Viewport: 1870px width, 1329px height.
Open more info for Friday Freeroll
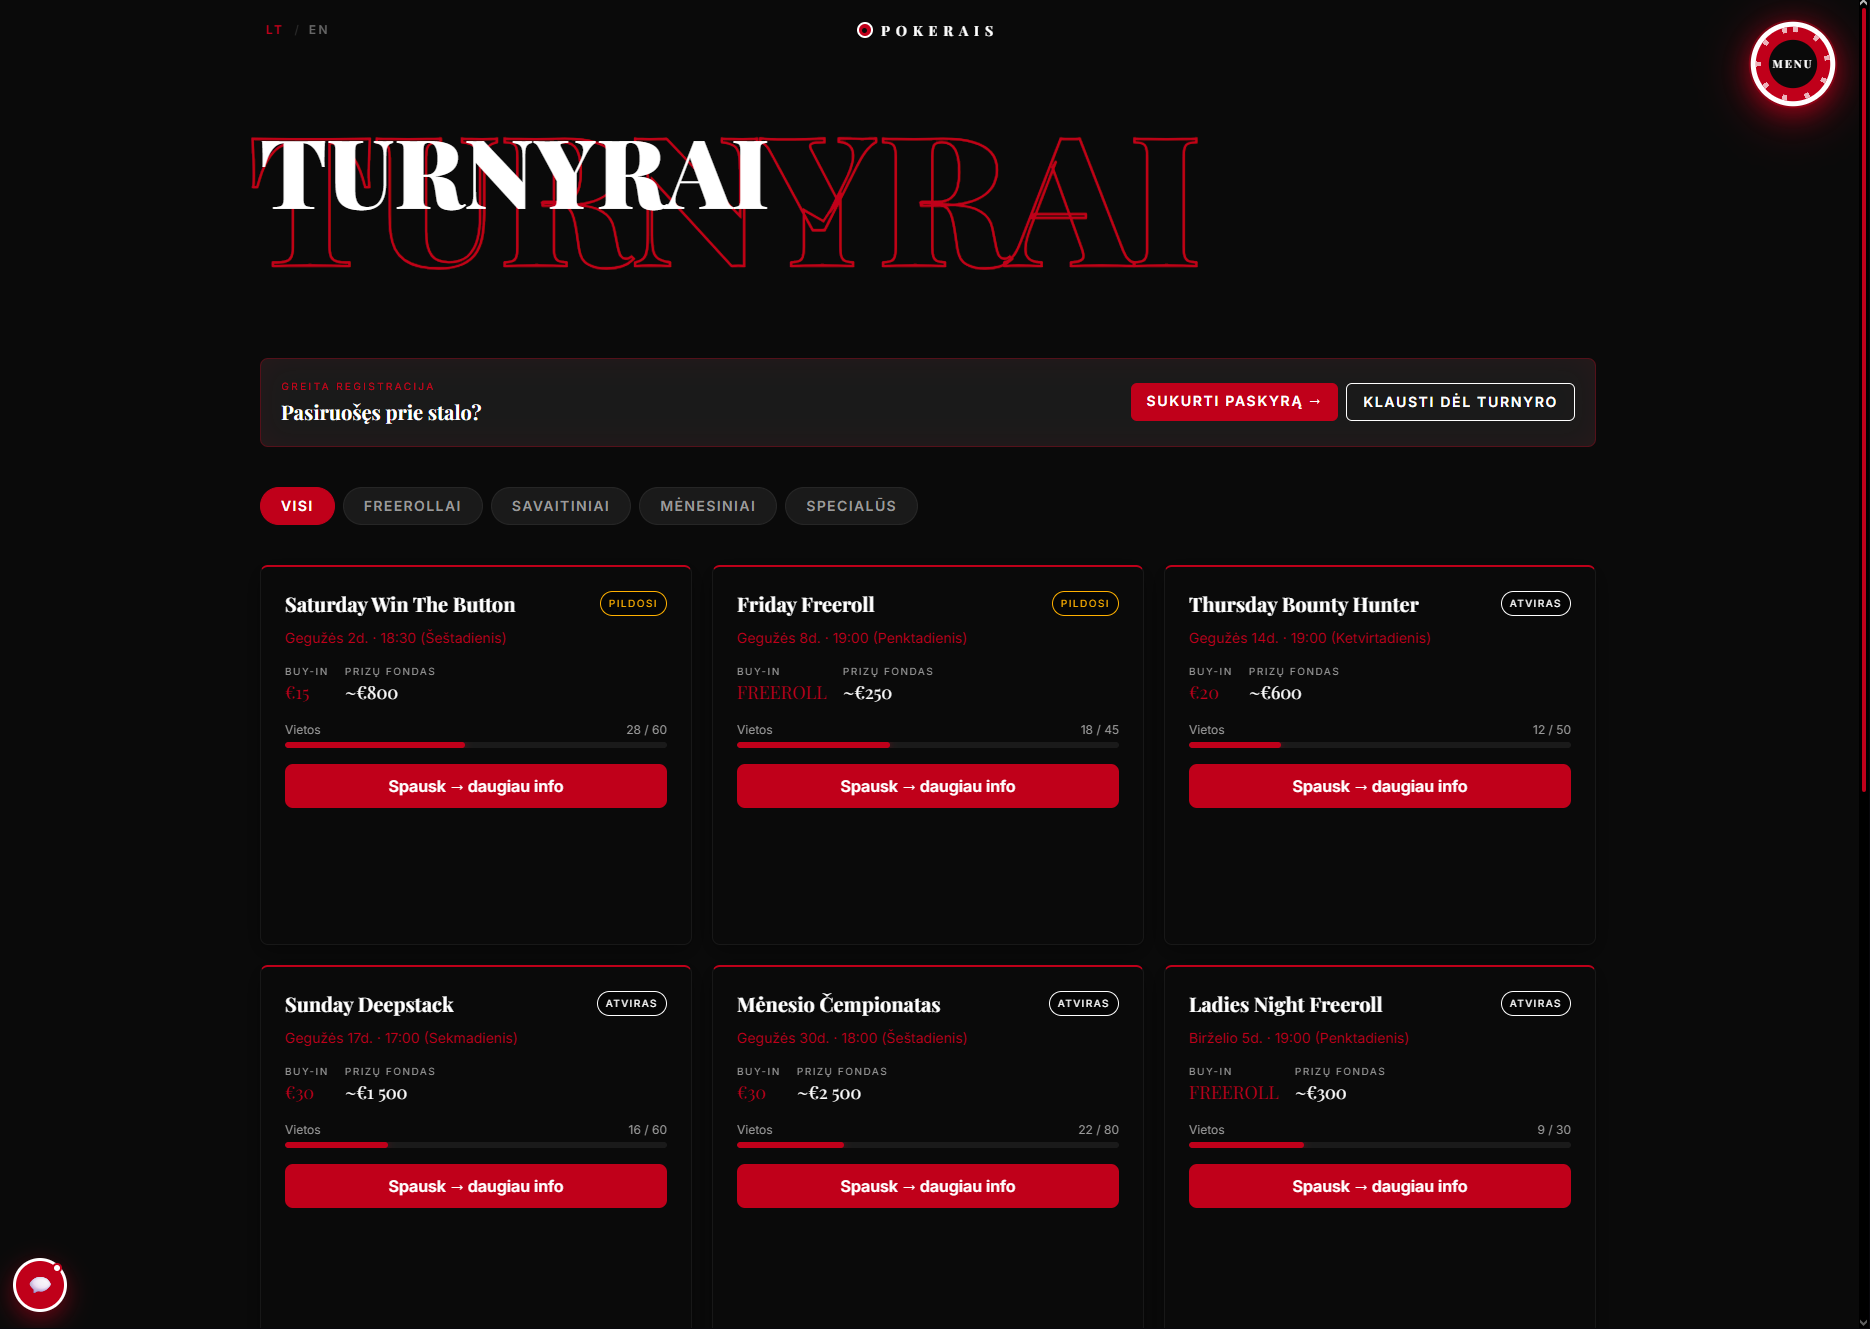click(x=928, y=786)
